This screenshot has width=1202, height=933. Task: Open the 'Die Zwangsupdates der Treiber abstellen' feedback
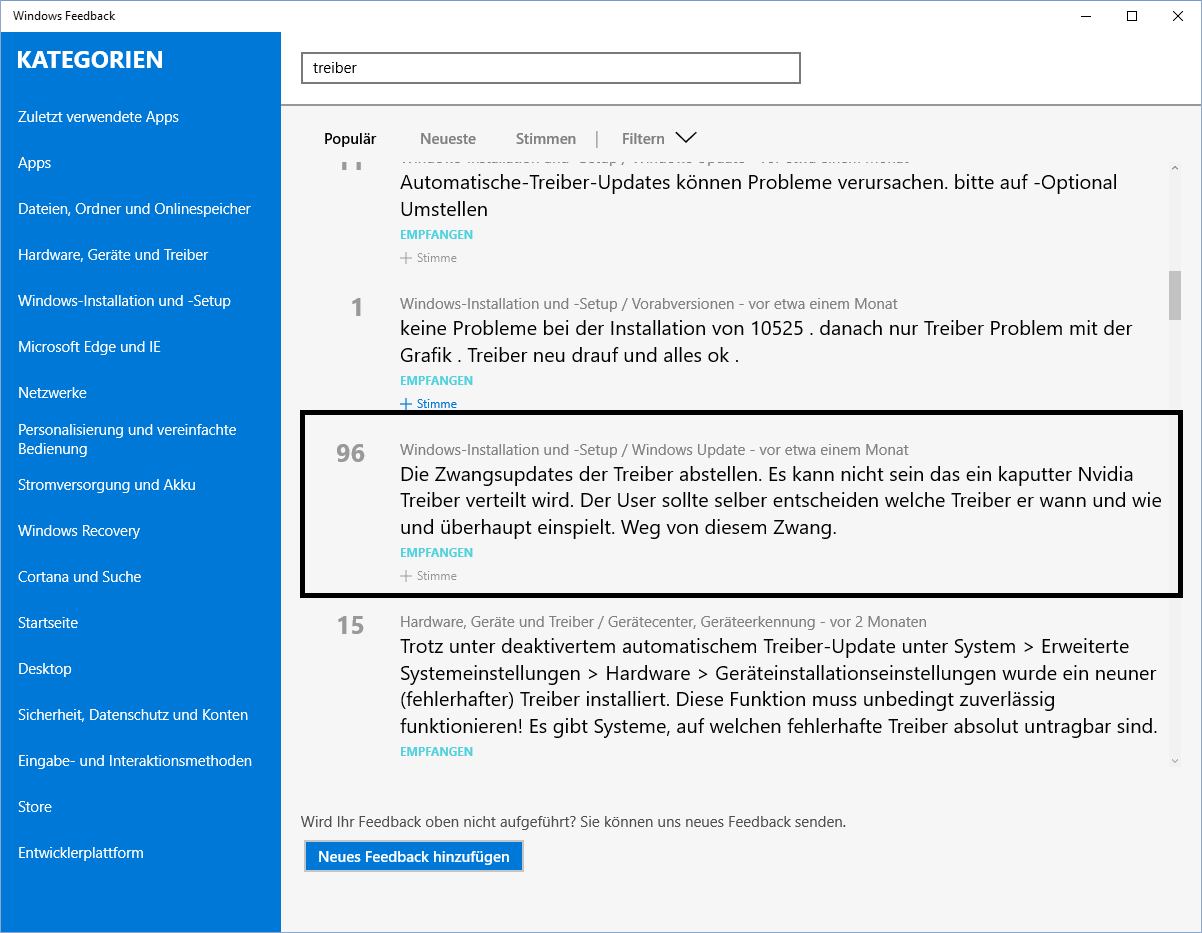pyautogui.click(x=780, y=501)
